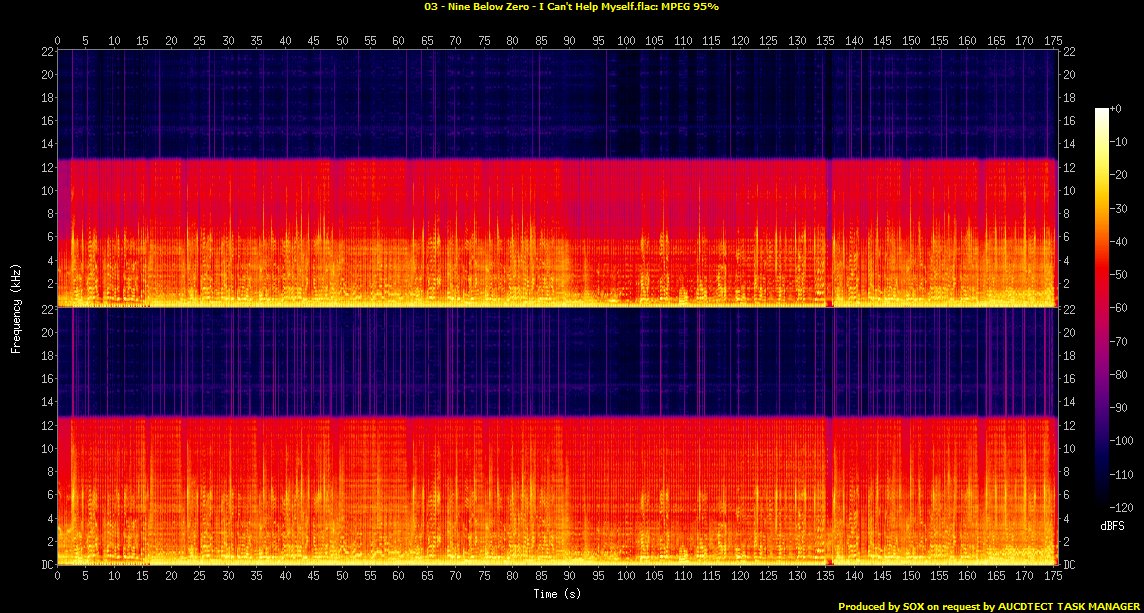Viewport: 1144px width, 613px height.
Task: Click the 50 second tick on the bottom time axis
Action: coord(342,577)
